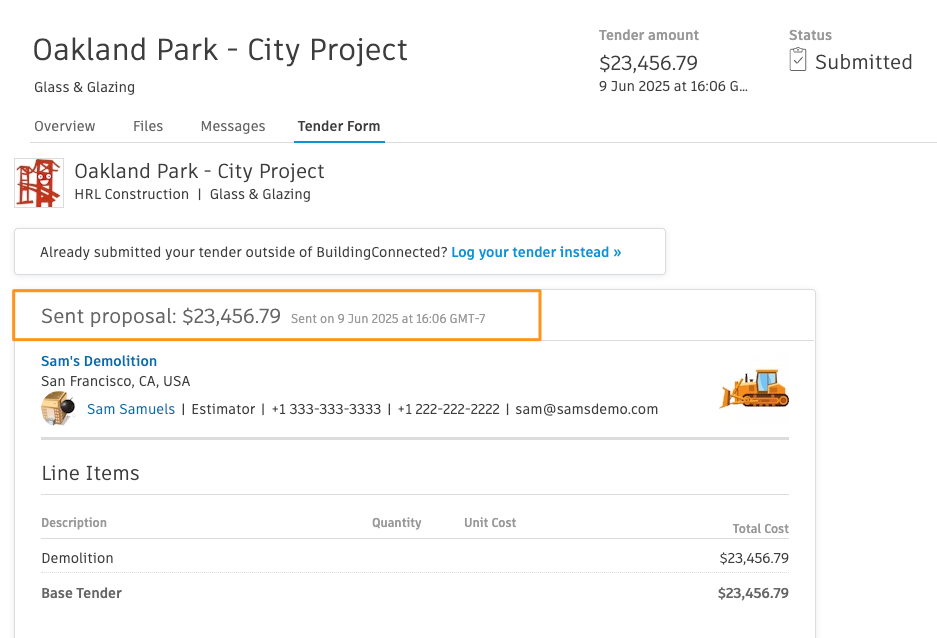Image resolution: width=937 pixels, height=638 pixels.
Task: Click the 'Tender amount' label
Action: click(x=649, y=35)
